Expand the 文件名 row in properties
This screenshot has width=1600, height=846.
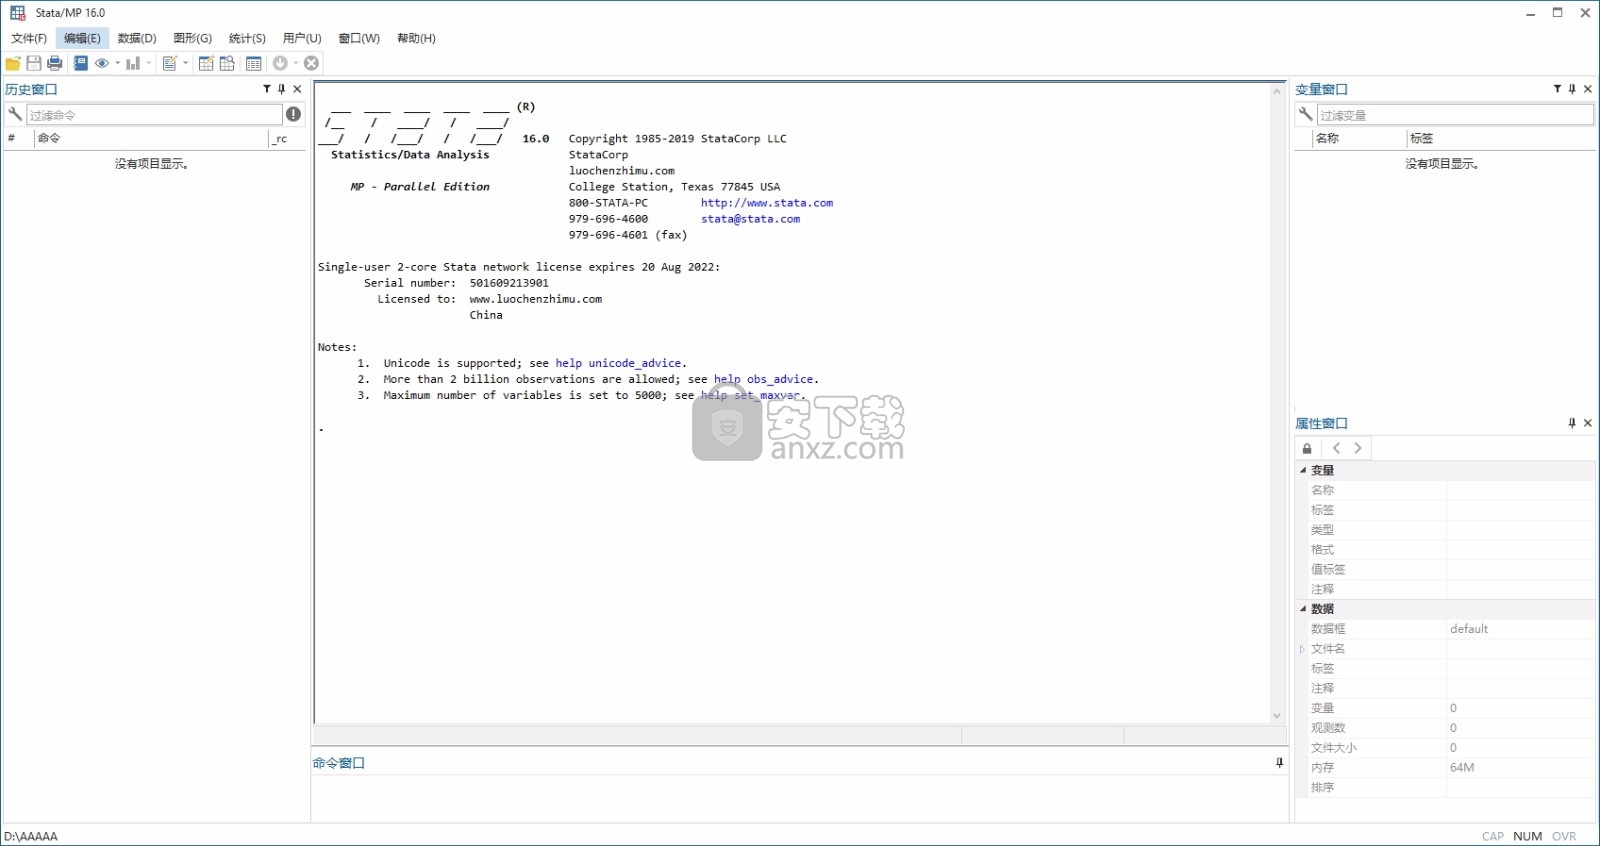click(1302, 649)
